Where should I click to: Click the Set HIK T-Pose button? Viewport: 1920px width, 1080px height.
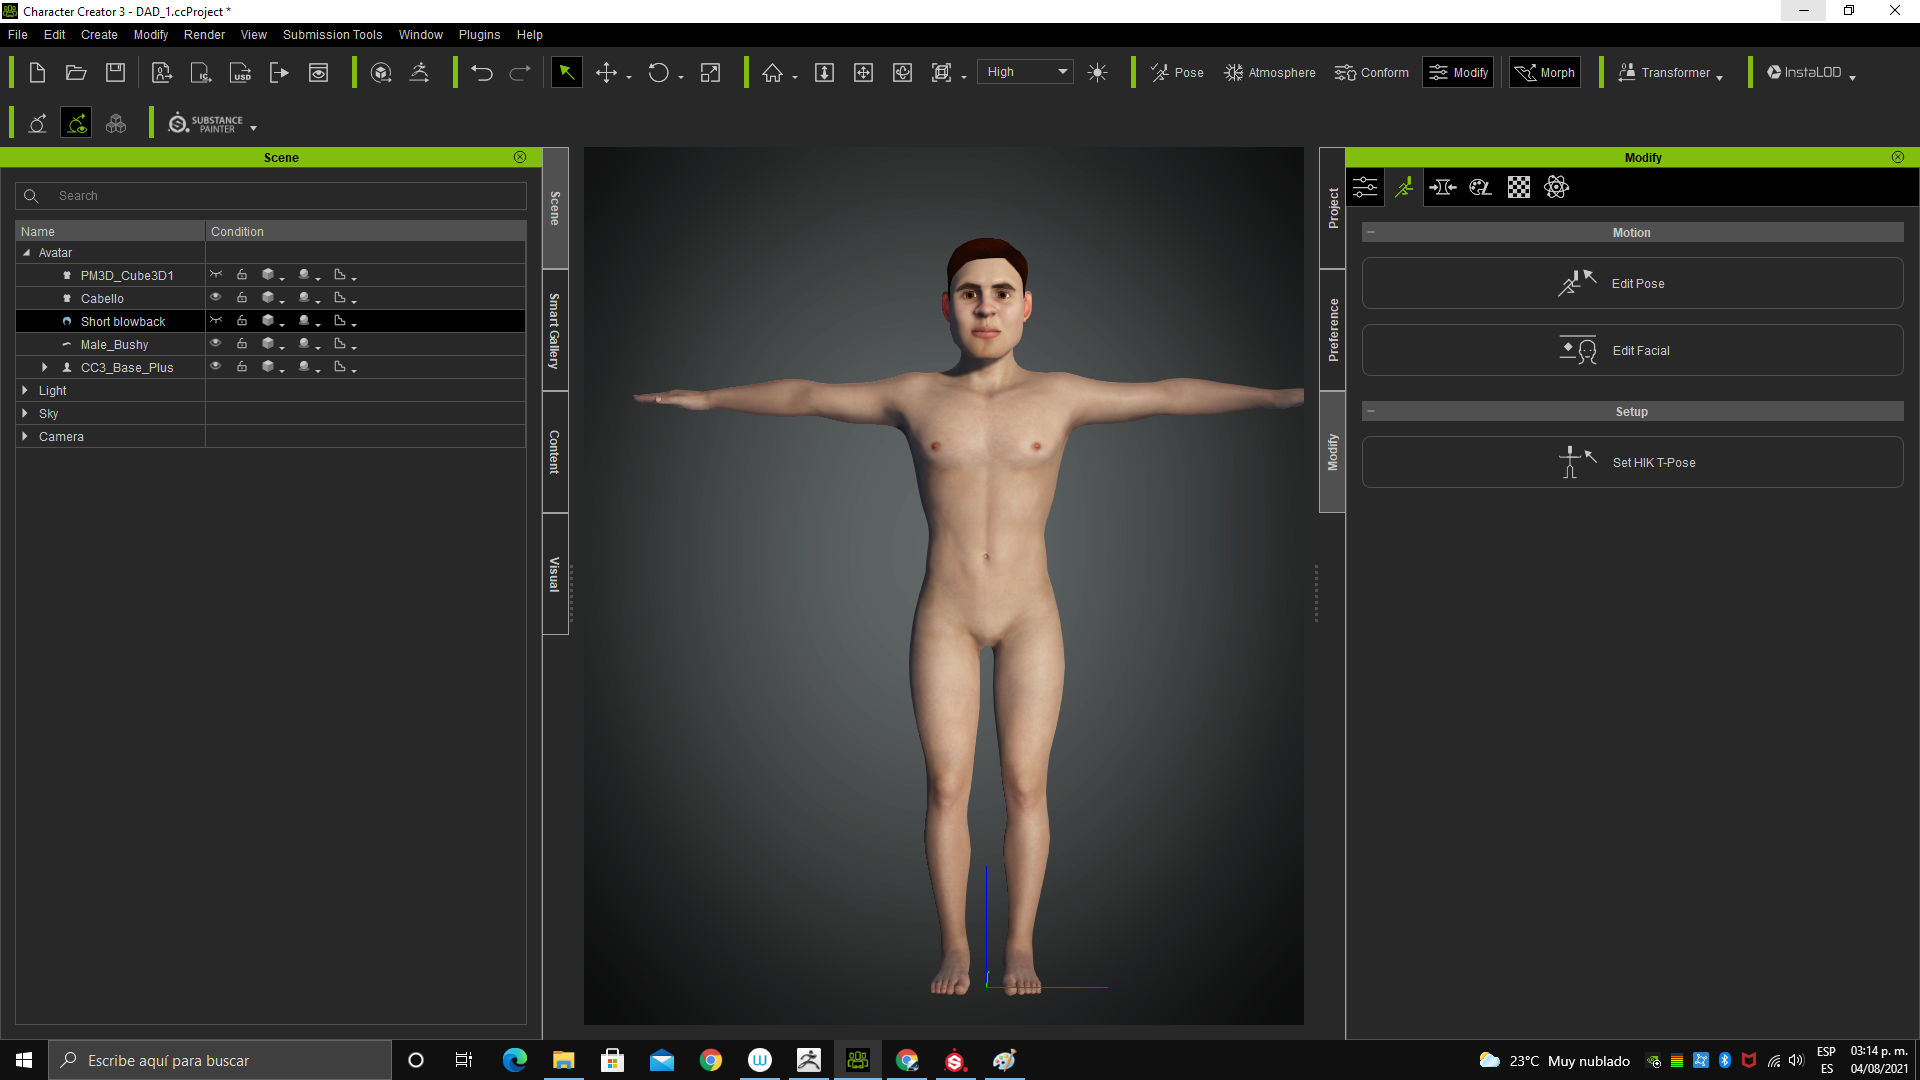coord(1632,462)
